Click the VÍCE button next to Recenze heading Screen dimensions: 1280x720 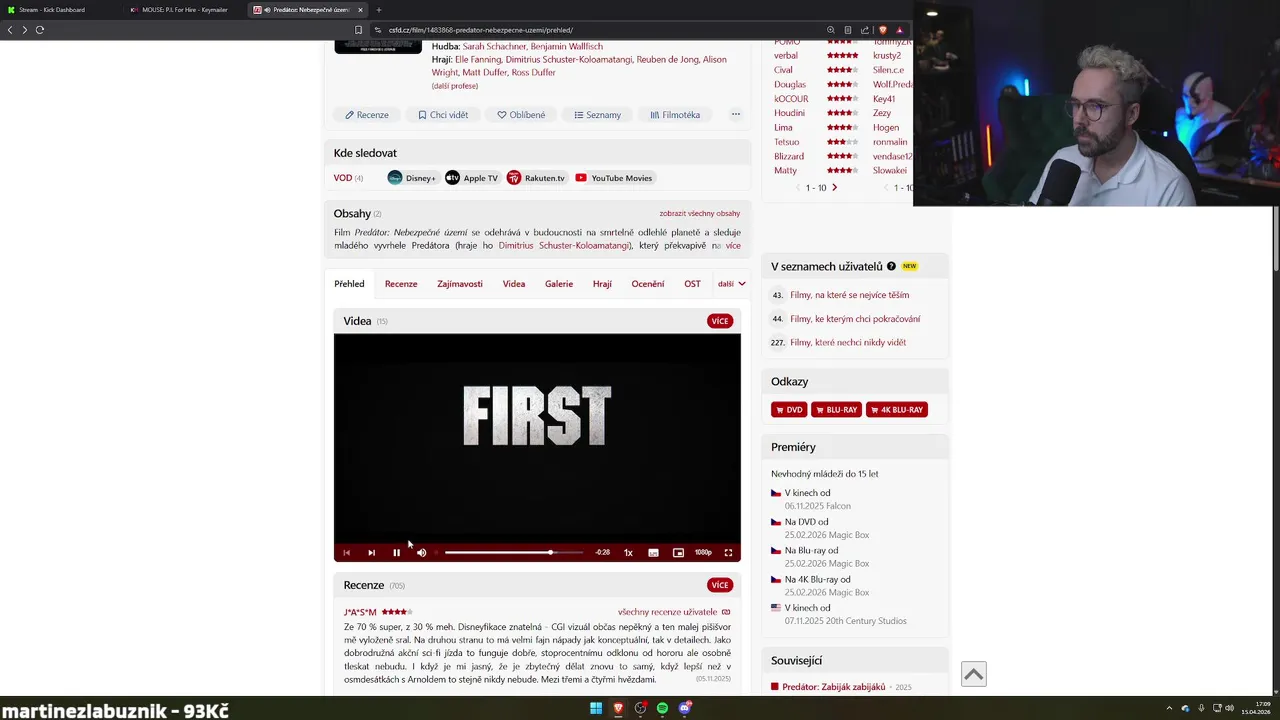point(720,585)
